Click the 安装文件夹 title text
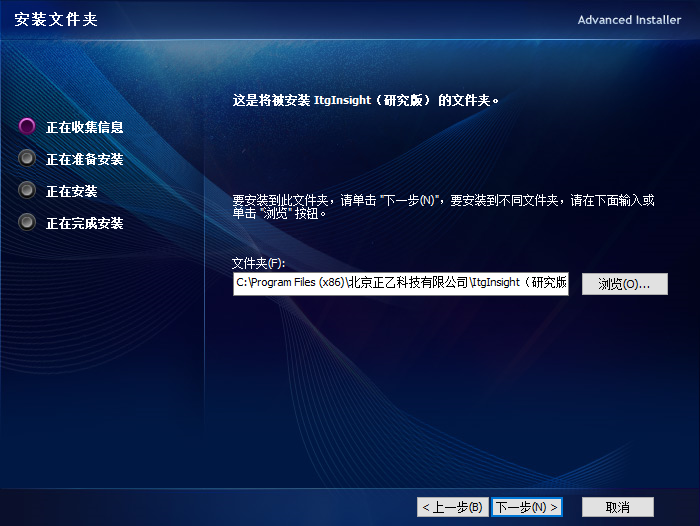 pos(56,19)
